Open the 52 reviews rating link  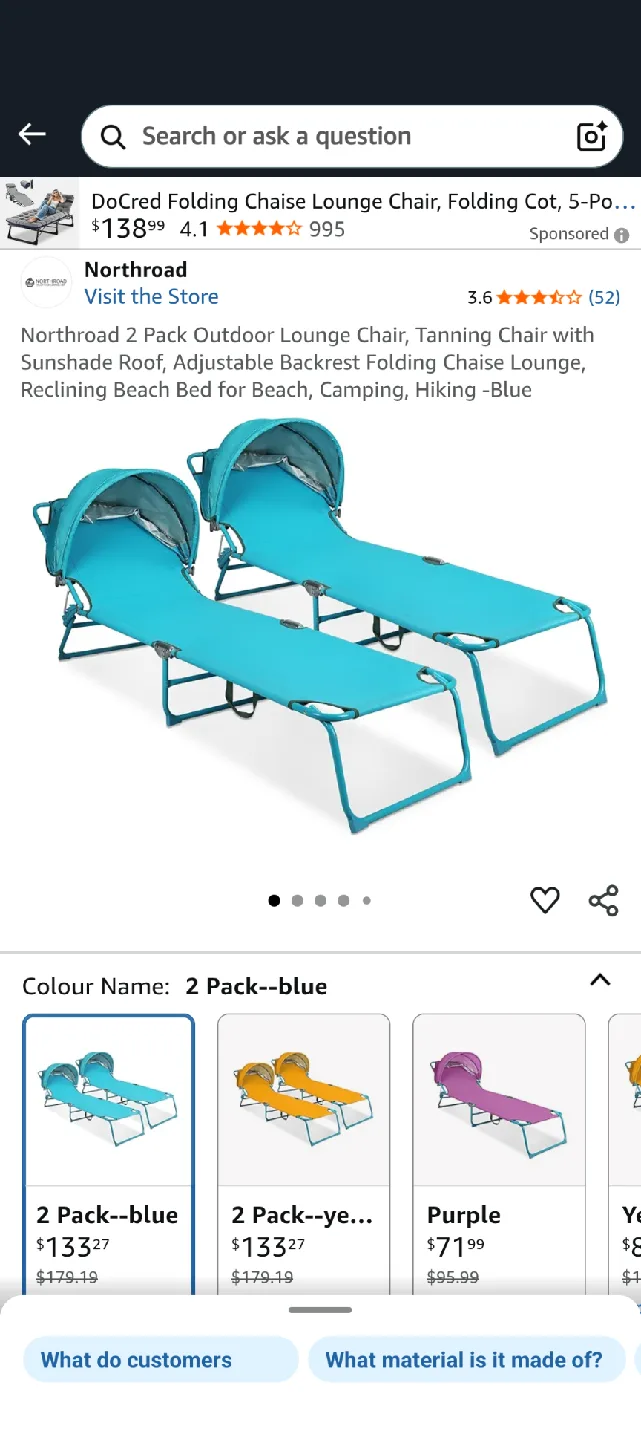coord(604,297)
